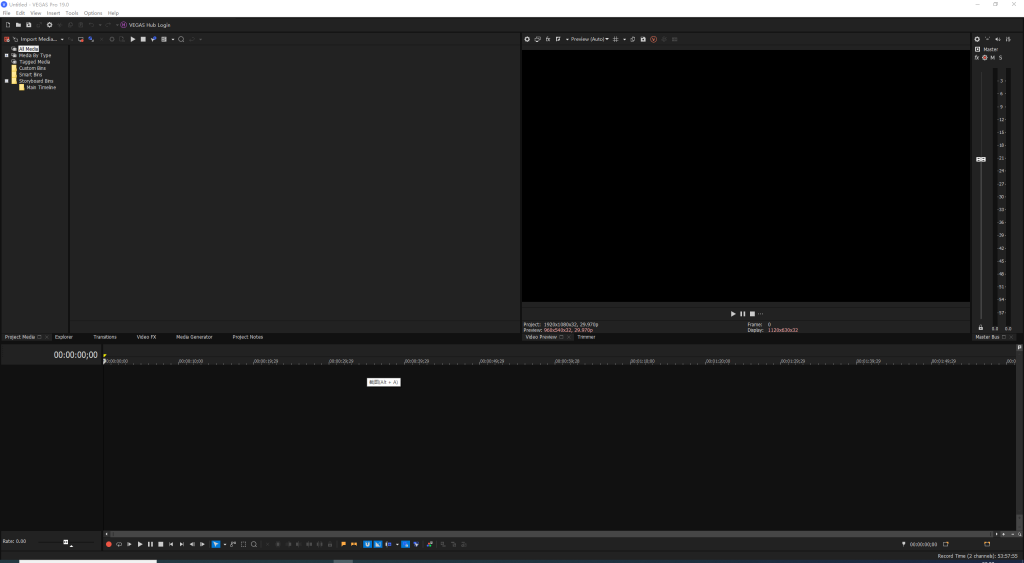1024x563 pixels.
Task: Toggle the grid Overlays icon in preview
Action: [x=615, y=39]
